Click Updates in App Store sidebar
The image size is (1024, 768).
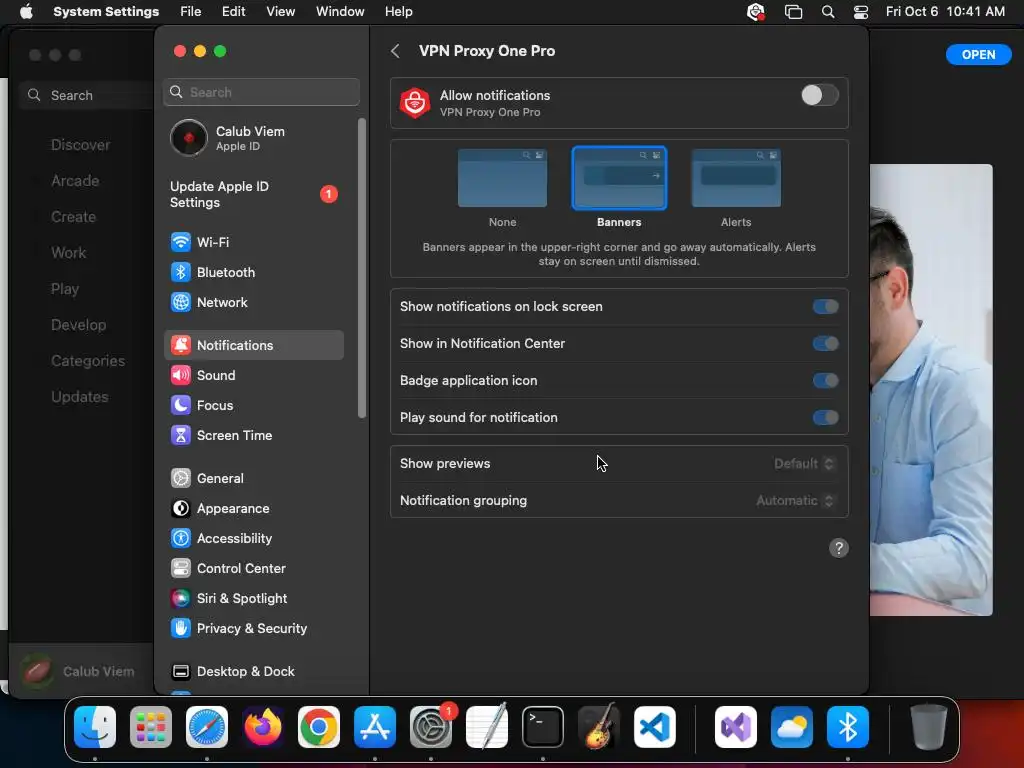80,397
